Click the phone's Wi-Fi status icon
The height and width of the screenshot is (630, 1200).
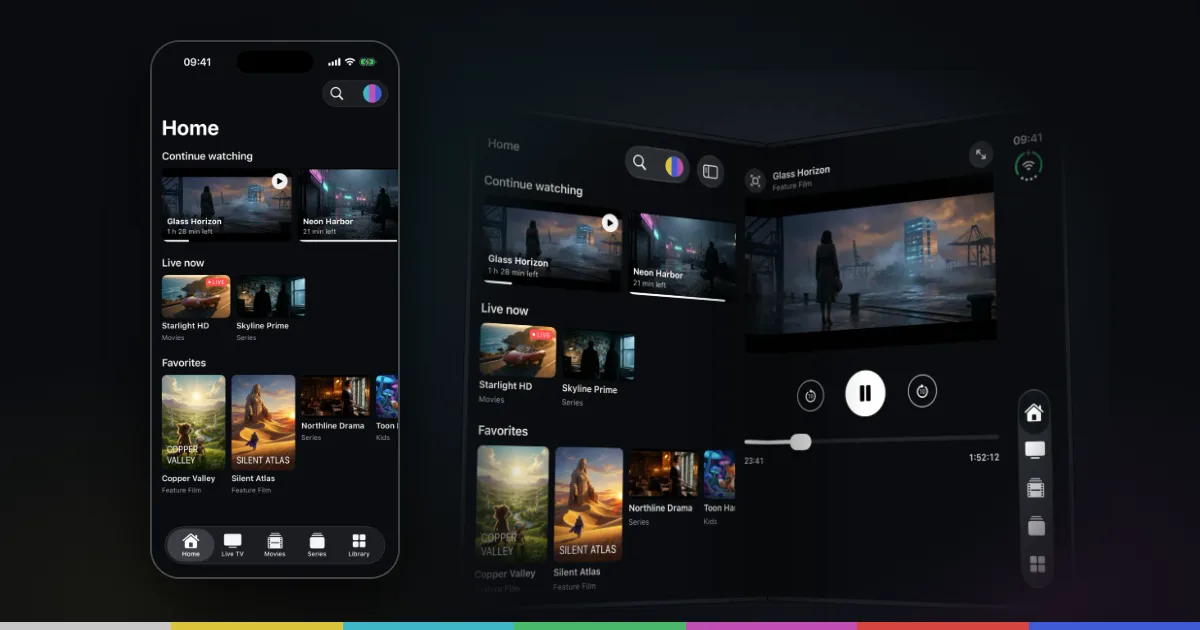[350, 62]
